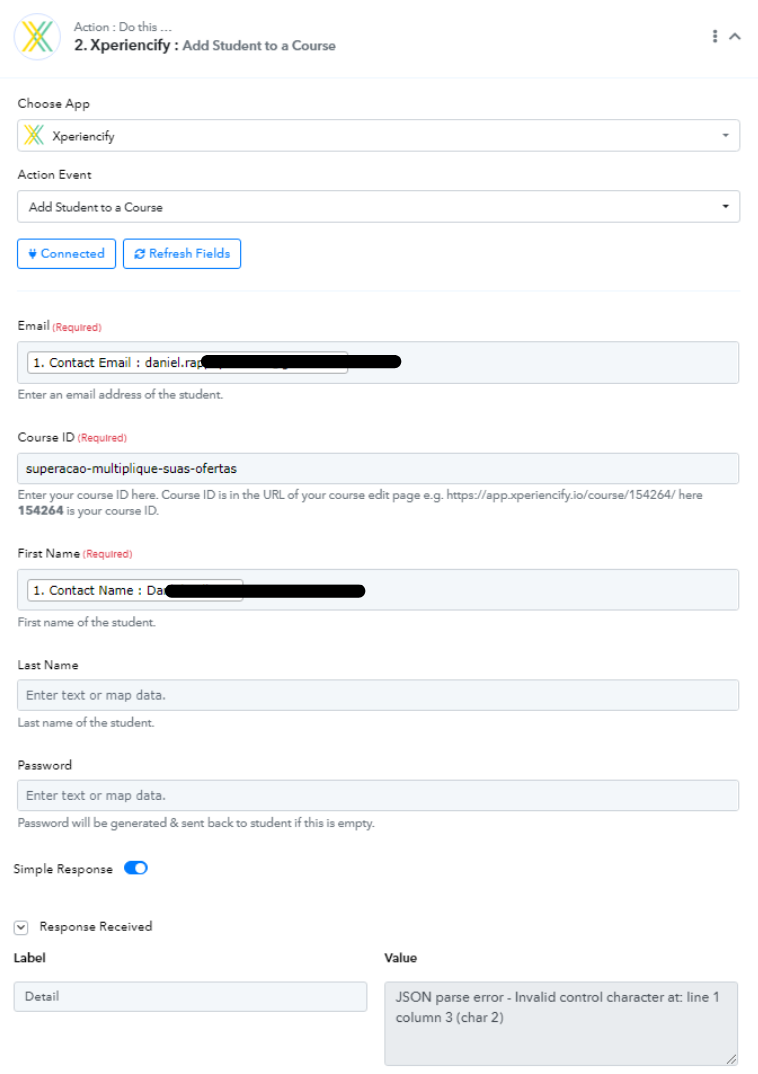Click the JSON parse error value box
Screen dimensions: 758x1074
(x=561, y=1023)
